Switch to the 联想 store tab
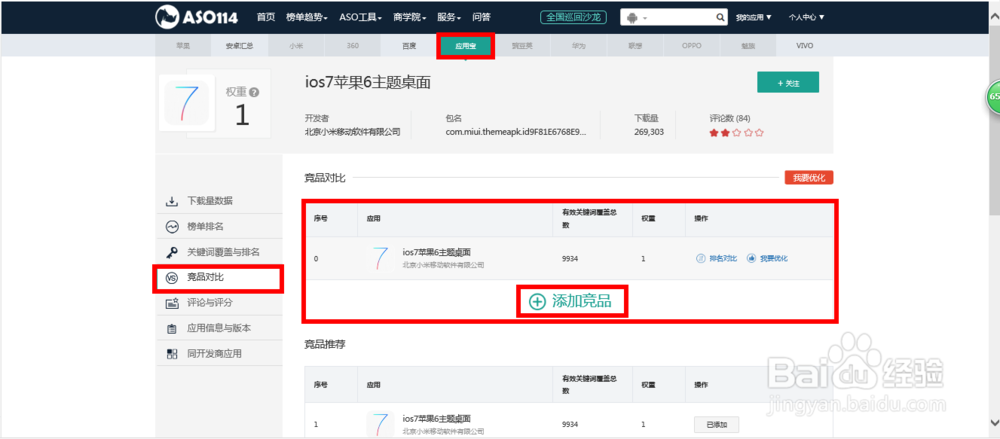 tap(635, 46)
